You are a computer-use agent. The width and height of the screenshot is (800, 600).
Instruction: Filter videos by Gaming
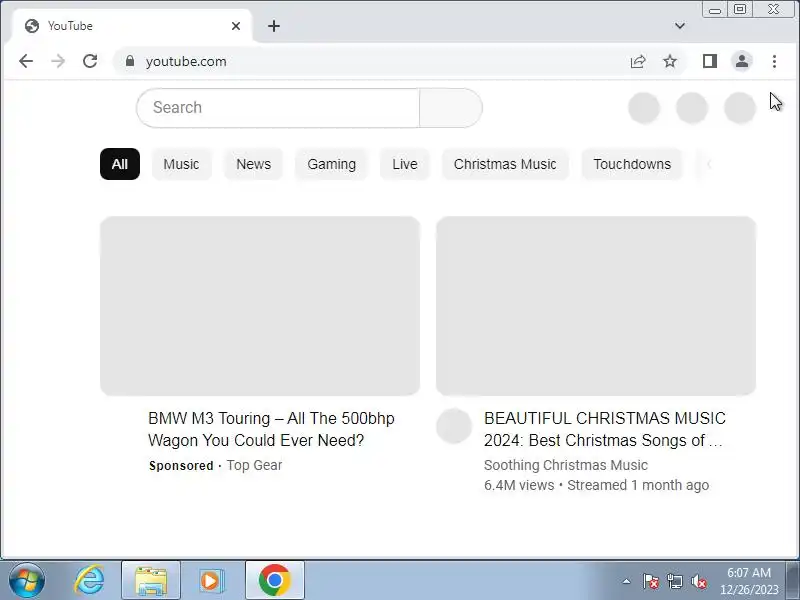332,164
